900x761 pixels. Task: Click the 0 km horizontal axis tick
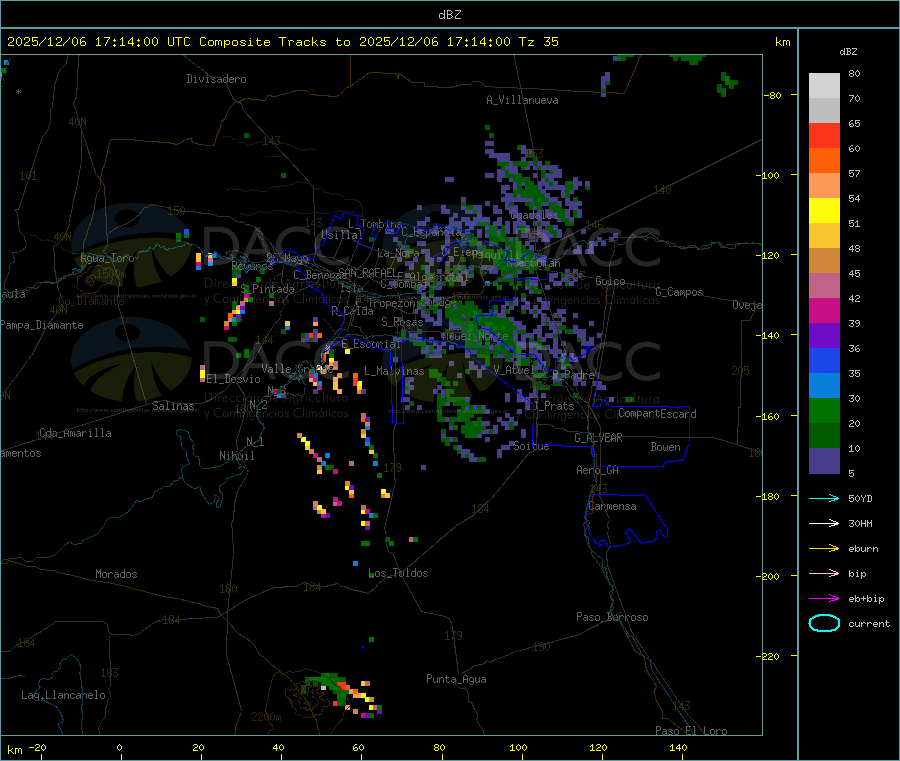[x=119, y=747]
